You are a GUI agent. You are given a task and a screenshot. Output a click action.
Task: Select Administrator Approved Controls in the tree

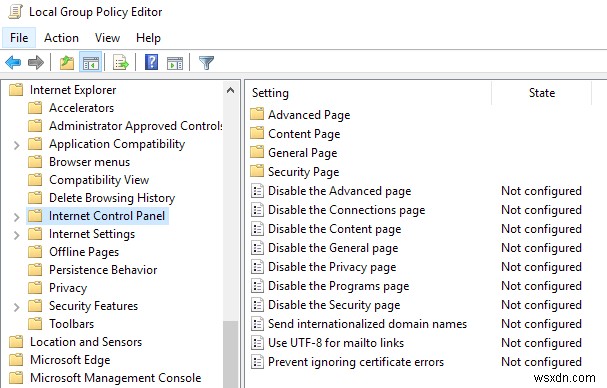pyautogui.click(x=136, y=126)
